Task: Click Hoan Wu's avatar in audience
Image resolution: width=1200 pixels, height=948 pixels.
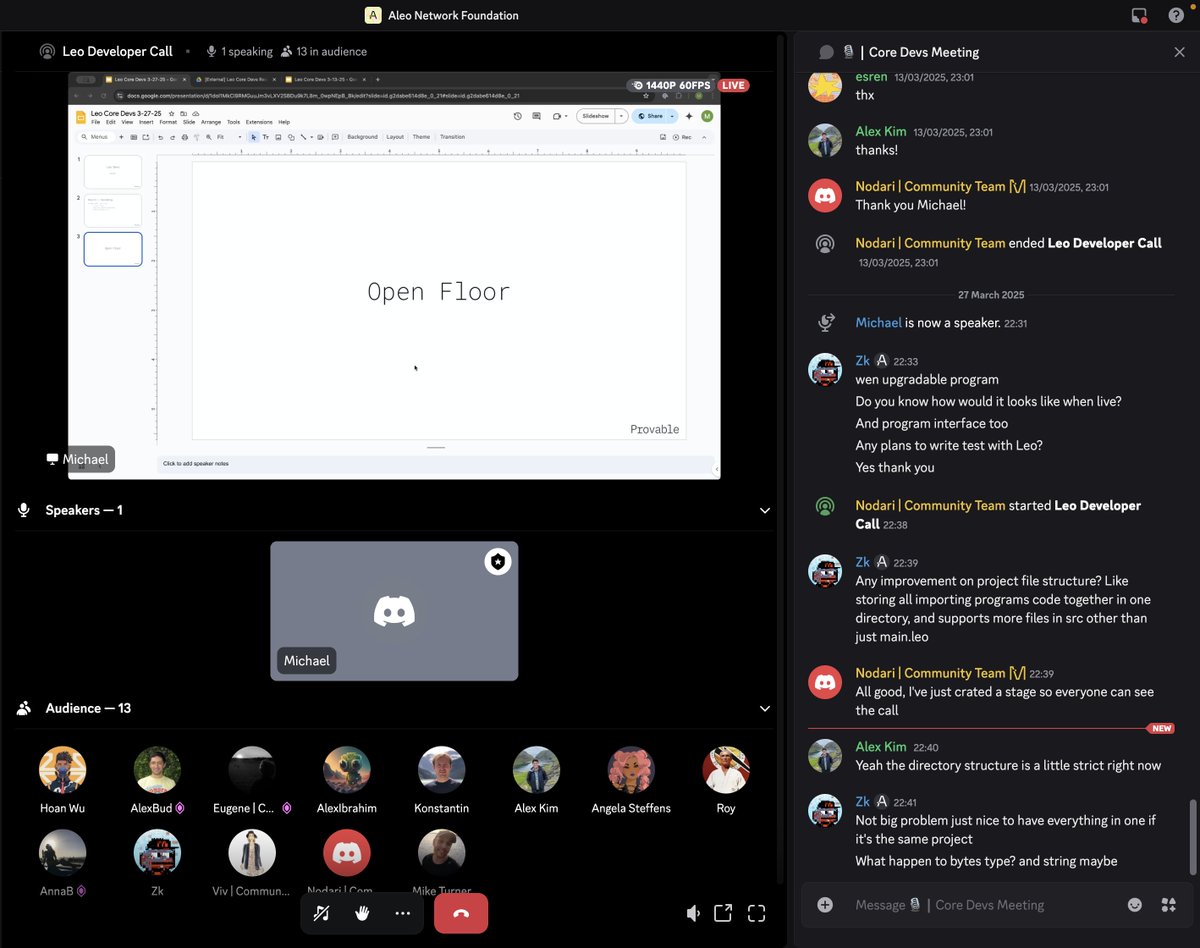Action: [63, 770]
